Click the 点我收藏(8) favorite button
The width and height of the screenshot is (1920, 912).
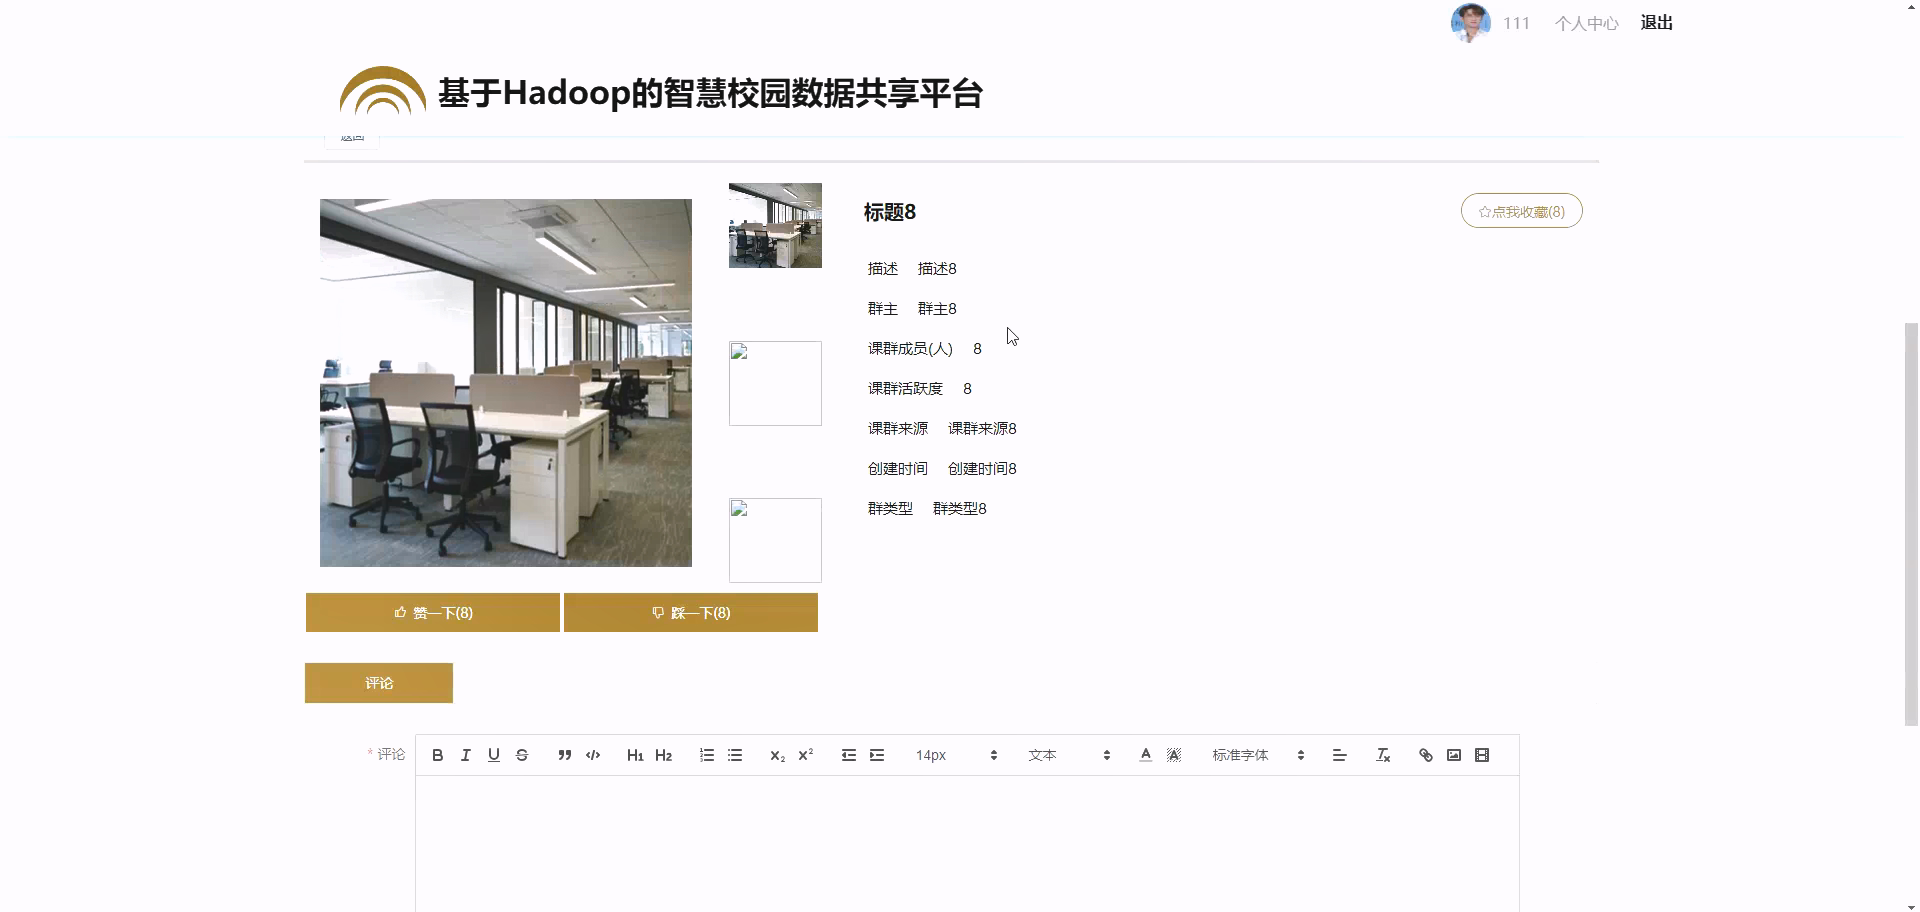coord(1521,211)
